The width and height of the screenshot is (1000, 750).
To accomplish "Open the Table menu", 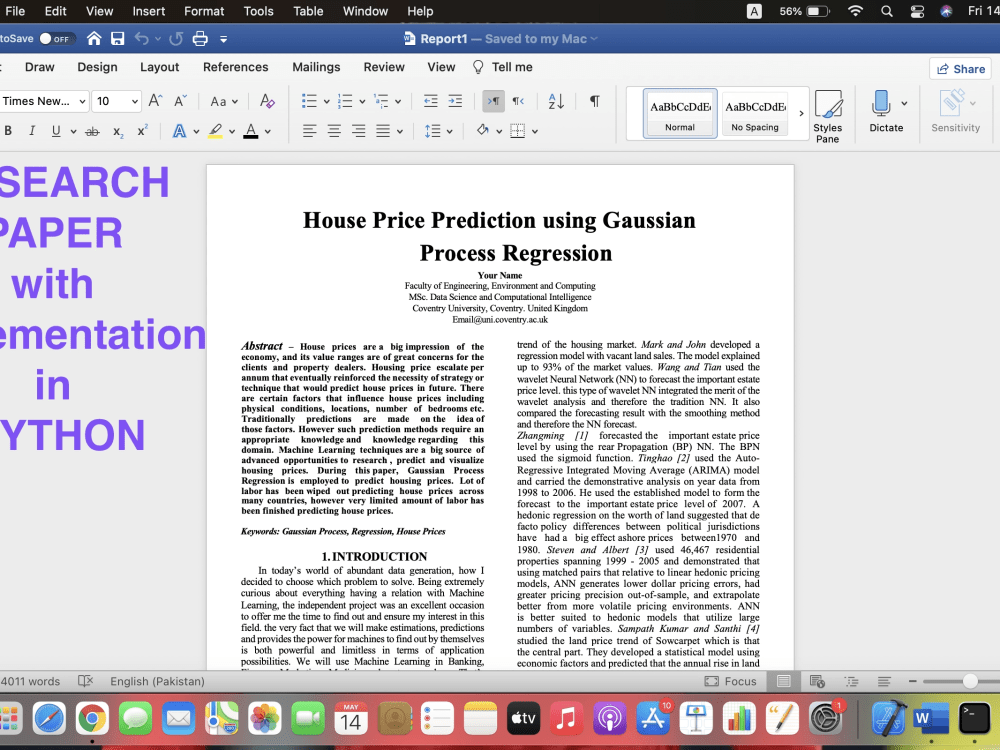I will 308,11.
